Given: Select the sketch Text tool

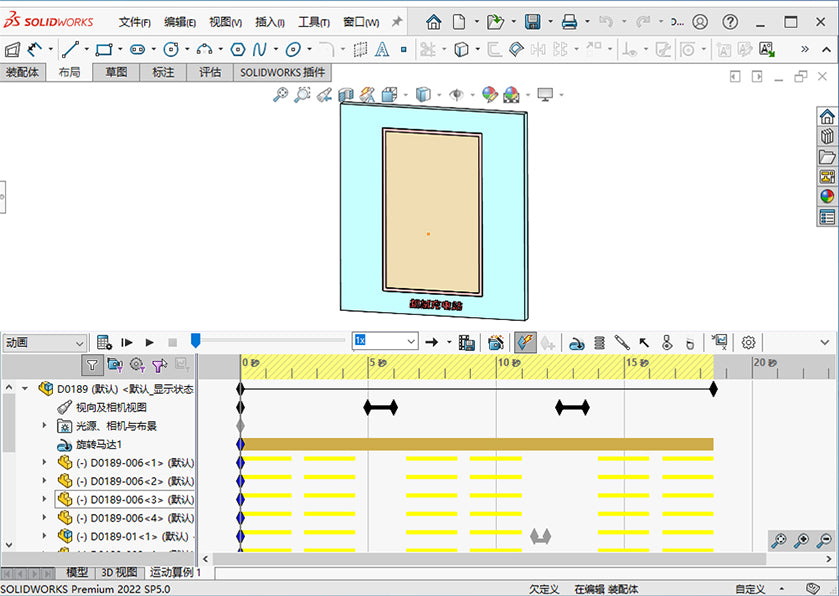Looking at the screenshot, I should [382, 50].
